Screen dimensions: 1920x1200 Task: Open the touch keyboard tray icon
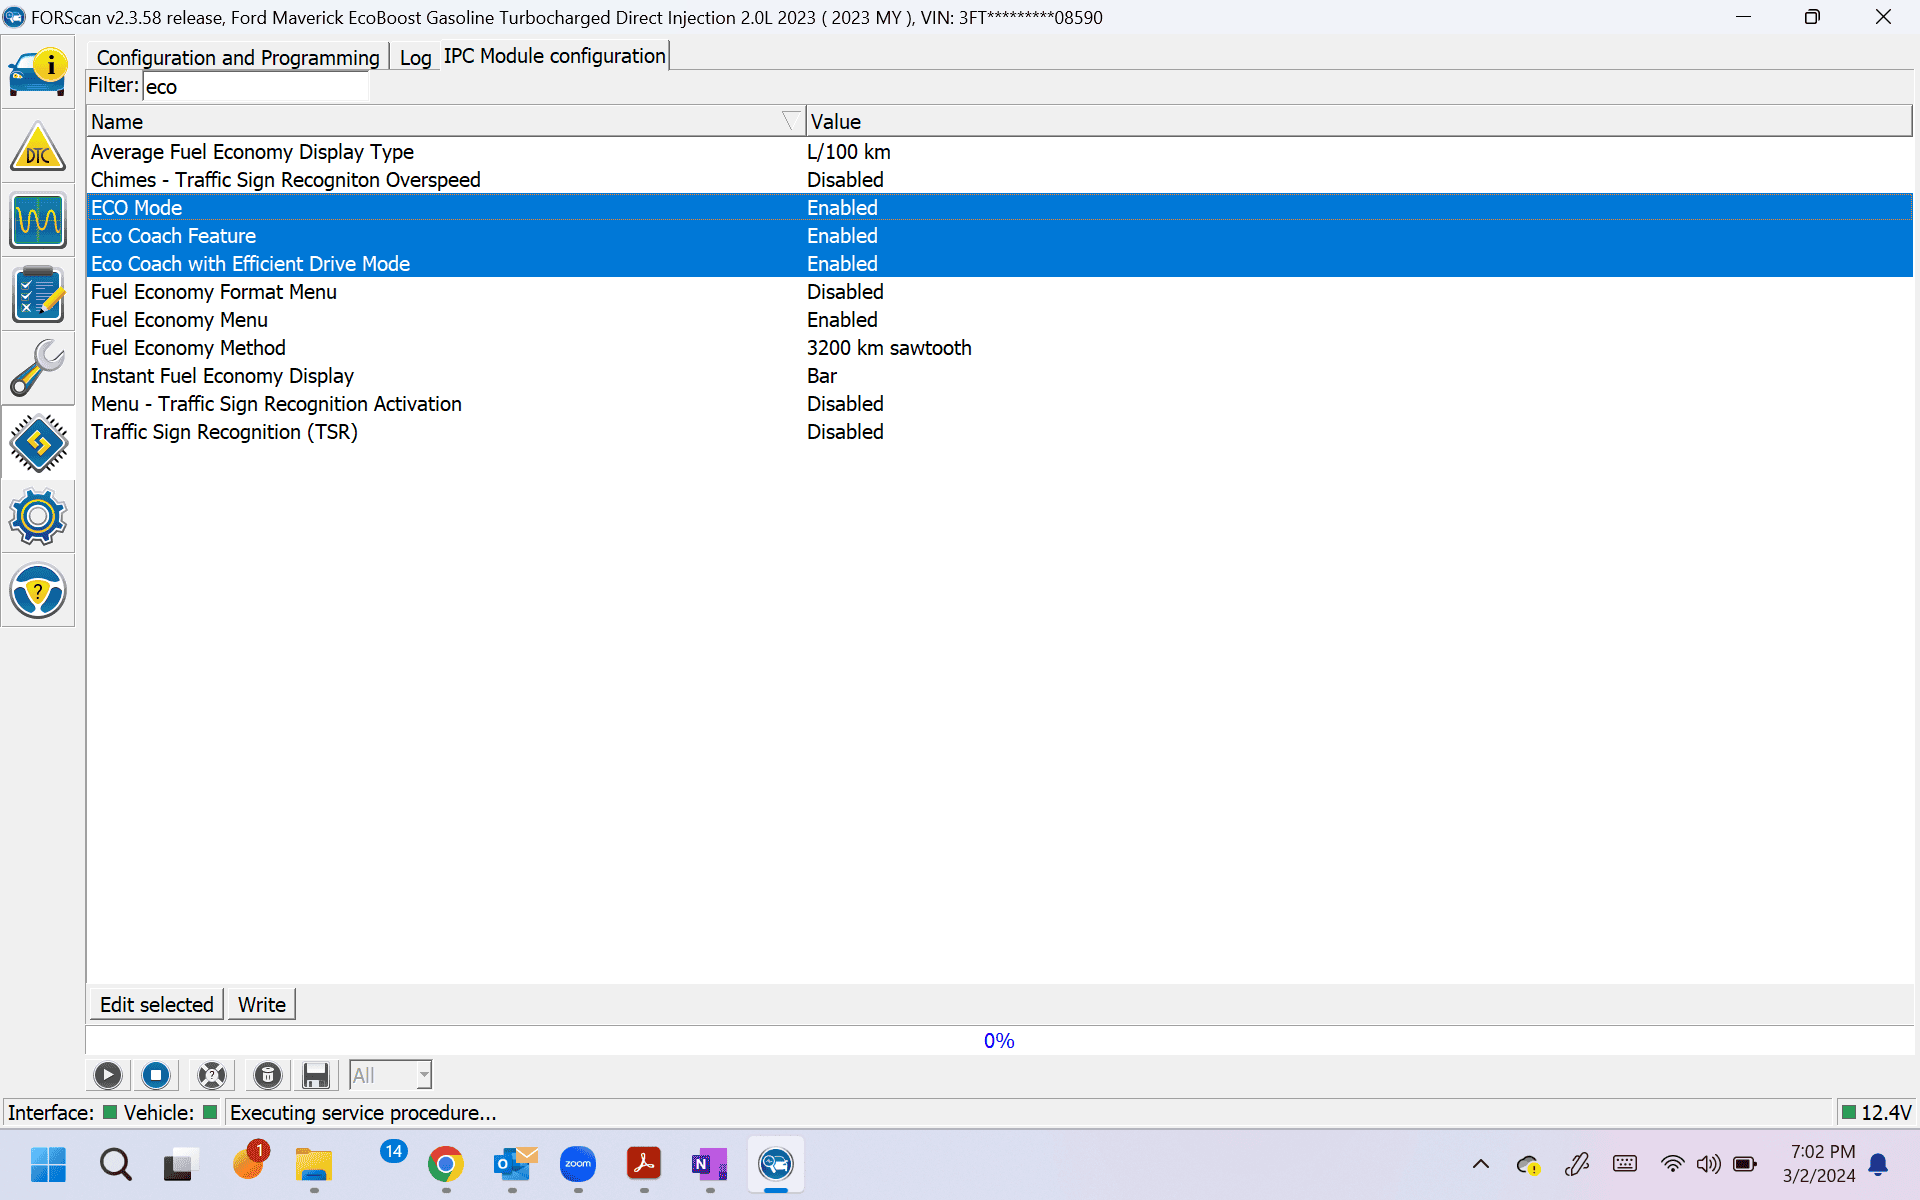[1625, 1164]
